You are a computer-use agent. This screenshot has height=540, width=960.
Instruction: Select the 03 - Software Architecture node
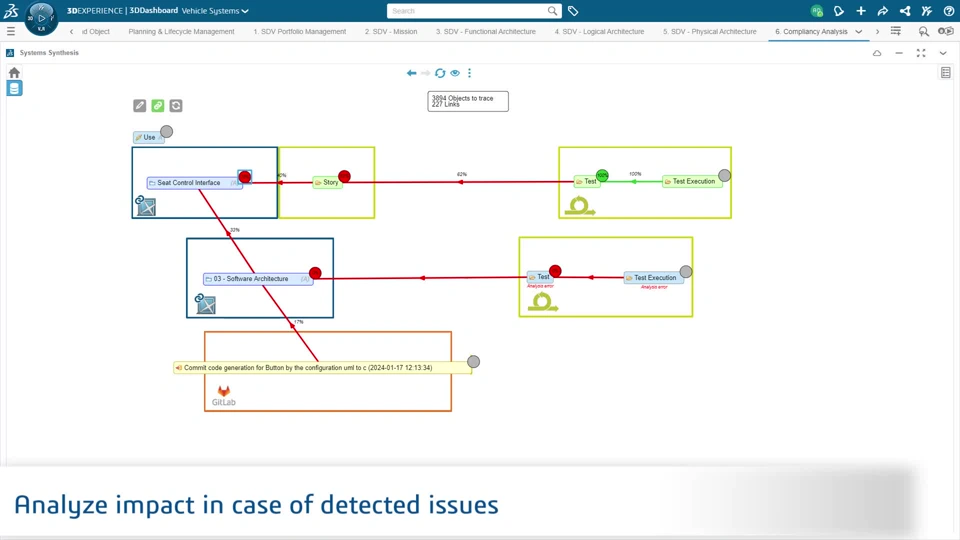257,279
